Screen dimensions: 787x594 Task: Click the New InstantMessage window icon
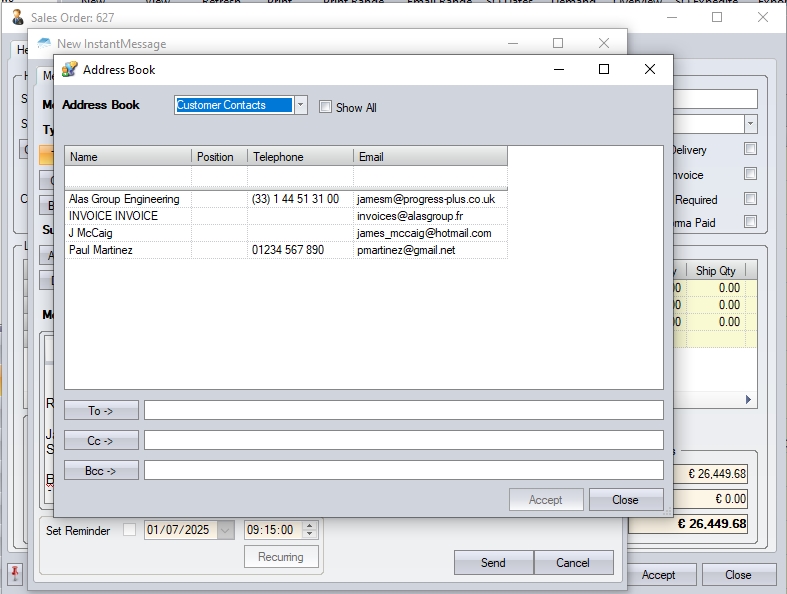click(x=44, y=44)
